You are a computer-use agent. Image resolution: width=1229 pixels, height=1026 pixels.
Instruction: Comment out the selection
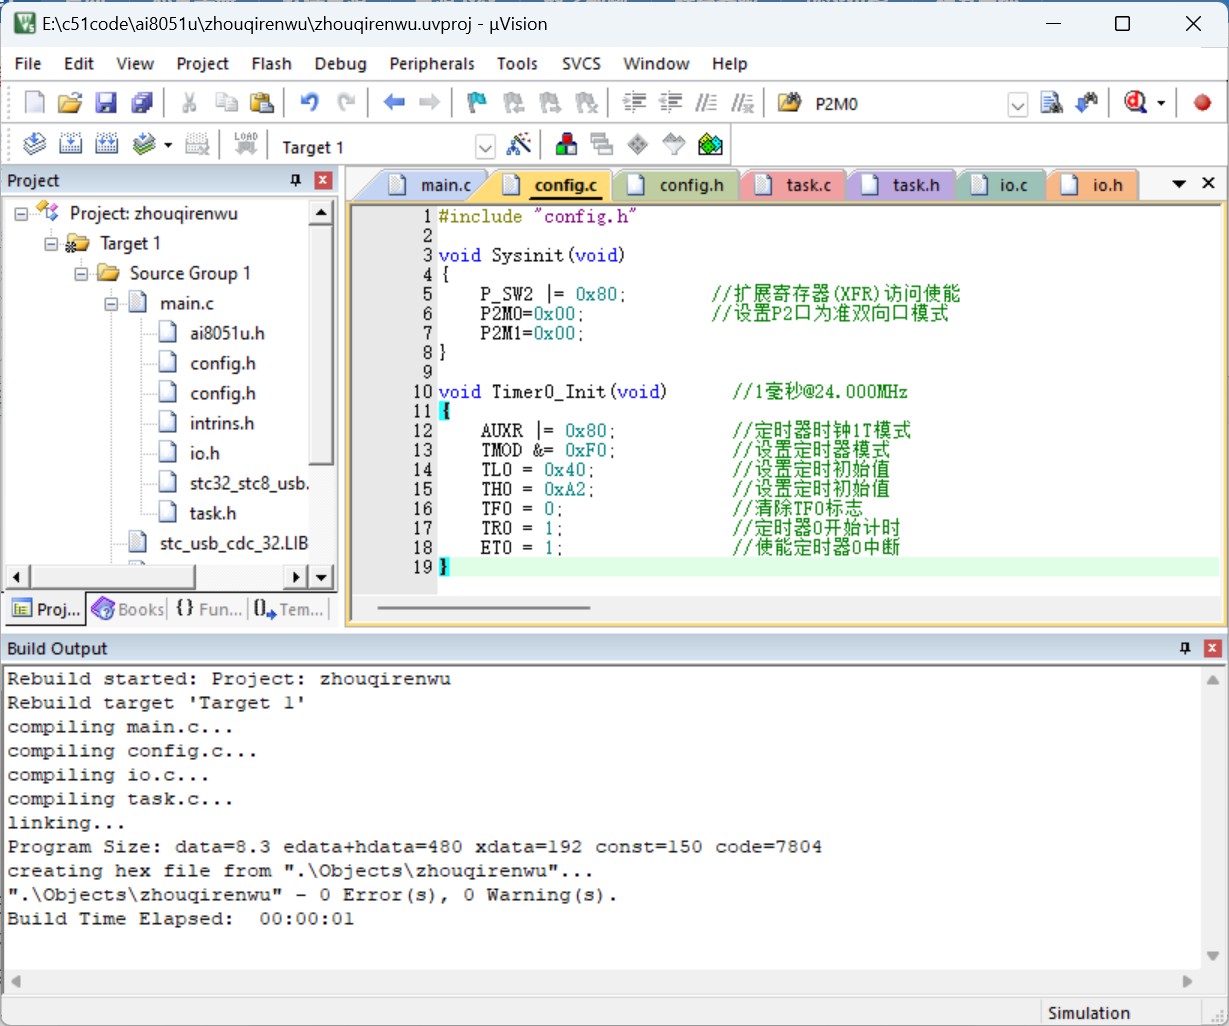[706, 103]
